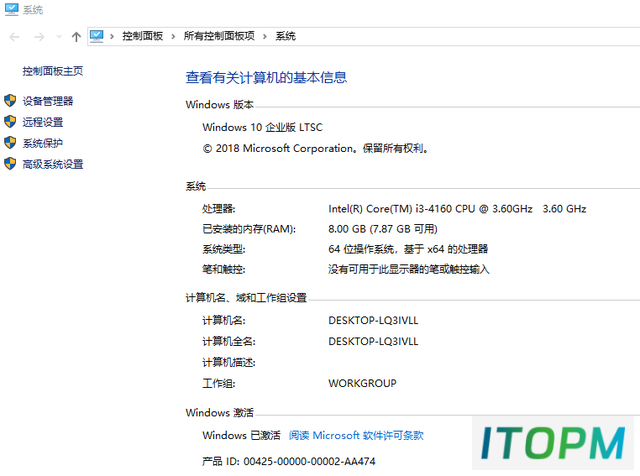Expand chevron after 控制面板 in breadcrumb
Image resolution: width=640 pixels, height=476 pixels.
pyautogui.click(x=173, y=37)
